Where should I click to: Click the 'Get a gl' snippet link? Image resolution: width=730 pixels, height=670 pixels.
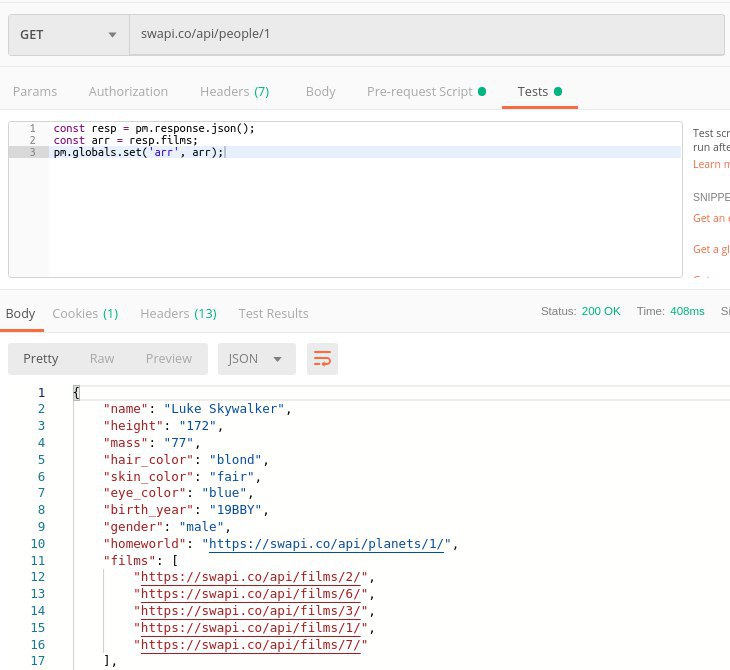coord(711,249)
